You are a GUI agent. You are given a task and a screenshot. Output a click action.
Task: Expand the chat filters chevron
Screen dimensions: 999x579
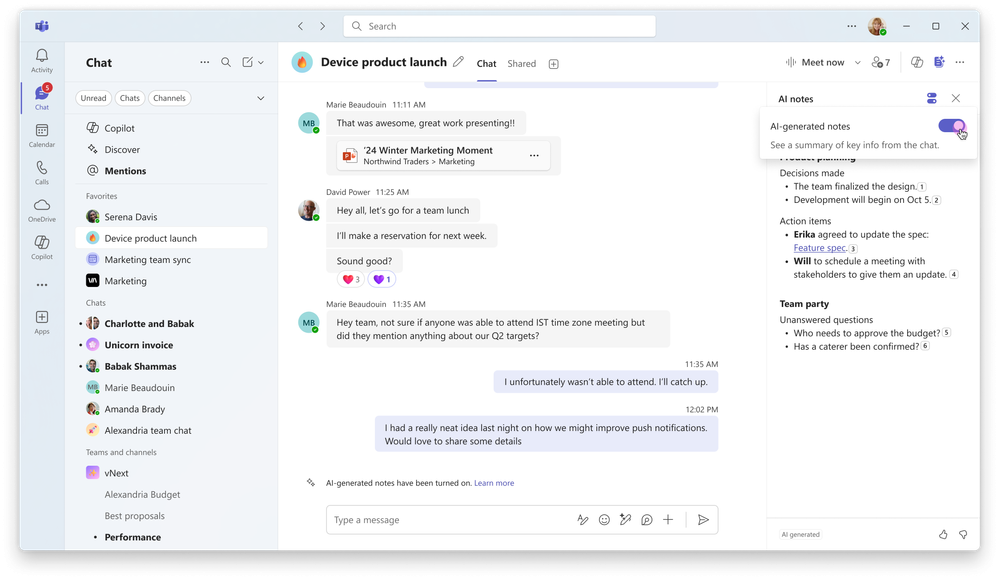[x=261, y=98]
